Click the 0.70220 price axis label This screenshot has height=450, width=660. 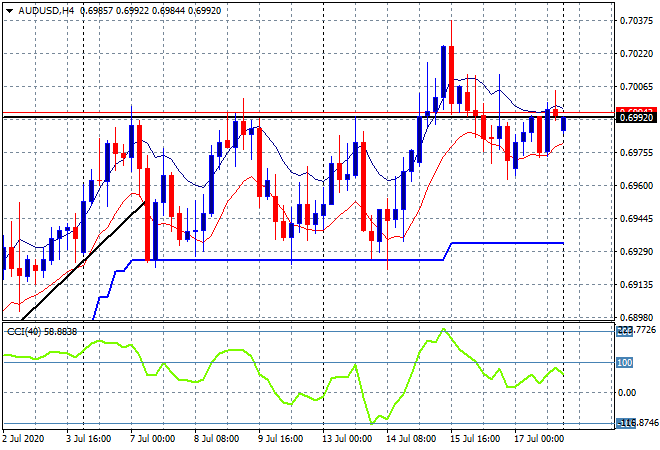(x=636, y=53)
